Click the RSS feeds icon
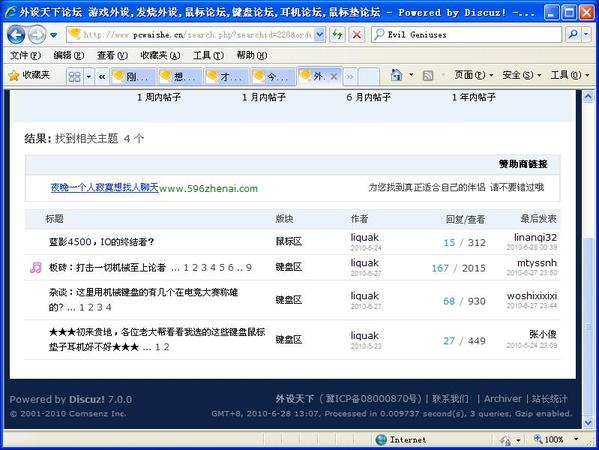The image size is (599, 450). coord(428,76)
